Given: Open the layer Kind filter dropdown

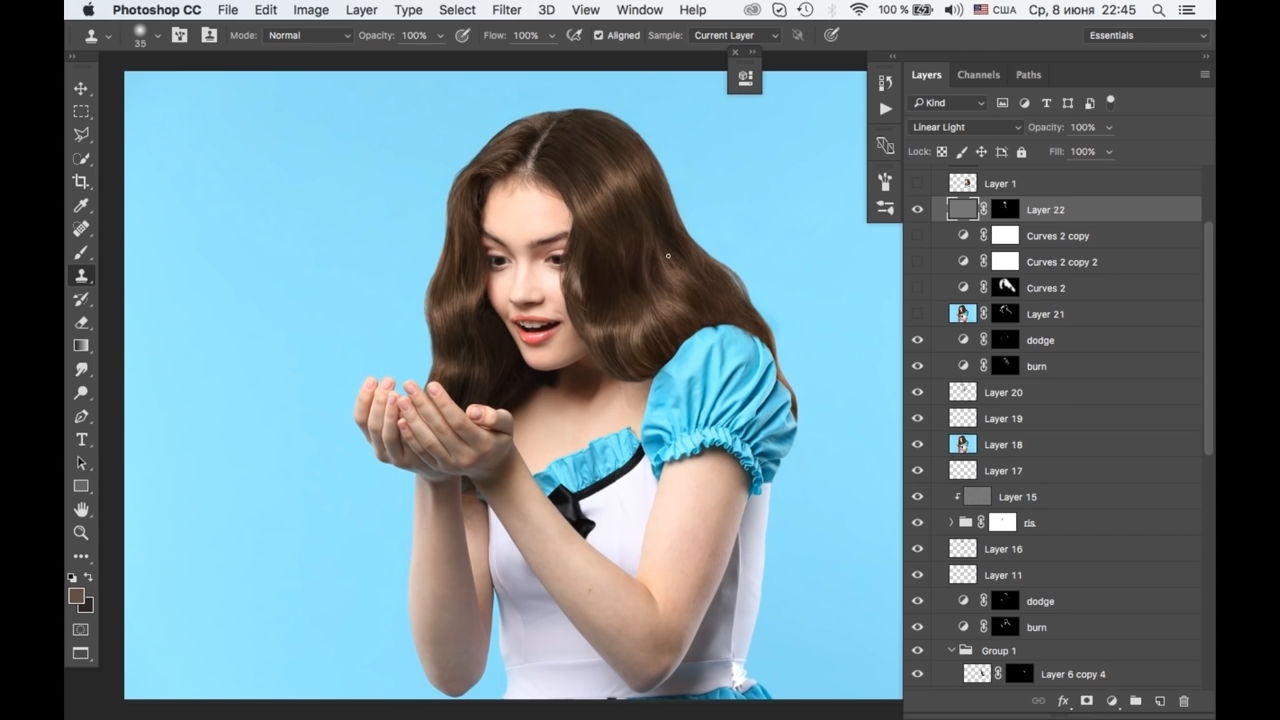Looking at the screenshot, I should pyautogui.click(x=947, y=103).
